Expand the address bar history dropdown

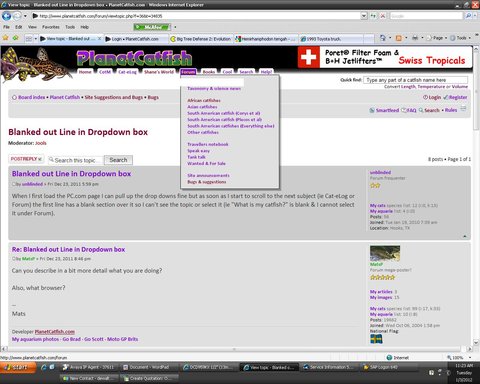point(364,16)
